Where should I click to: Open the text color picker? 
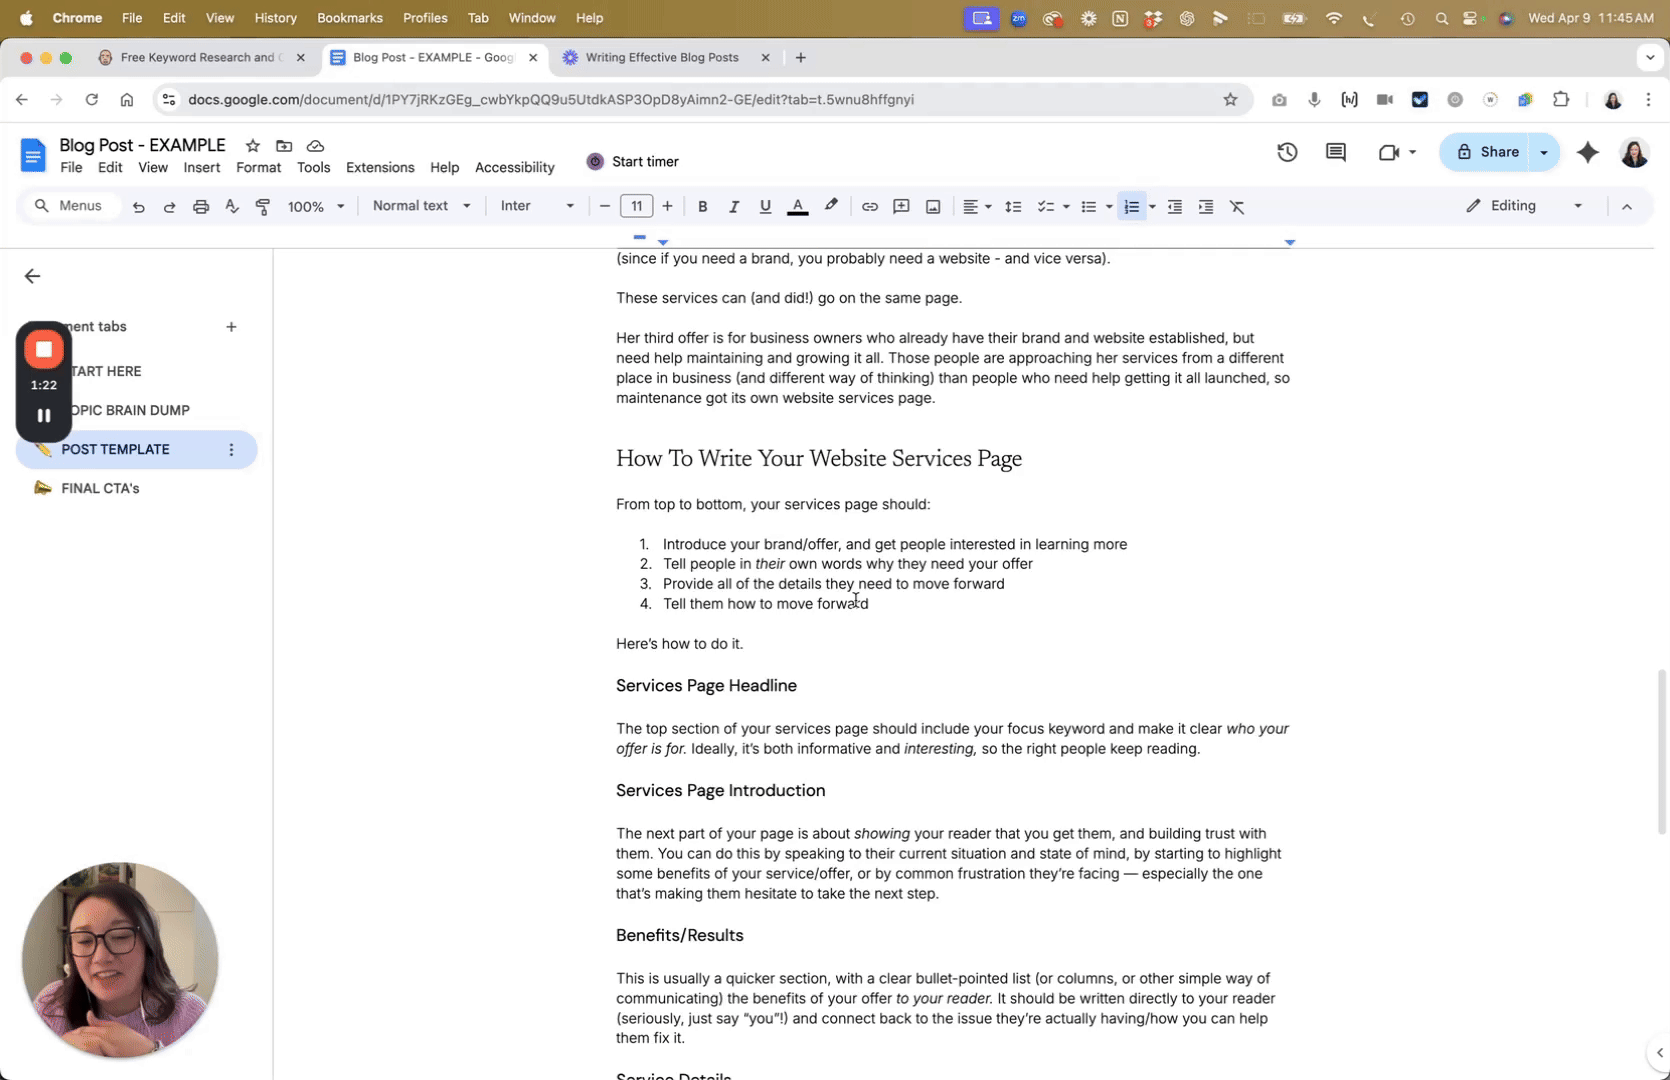point(798,207)
